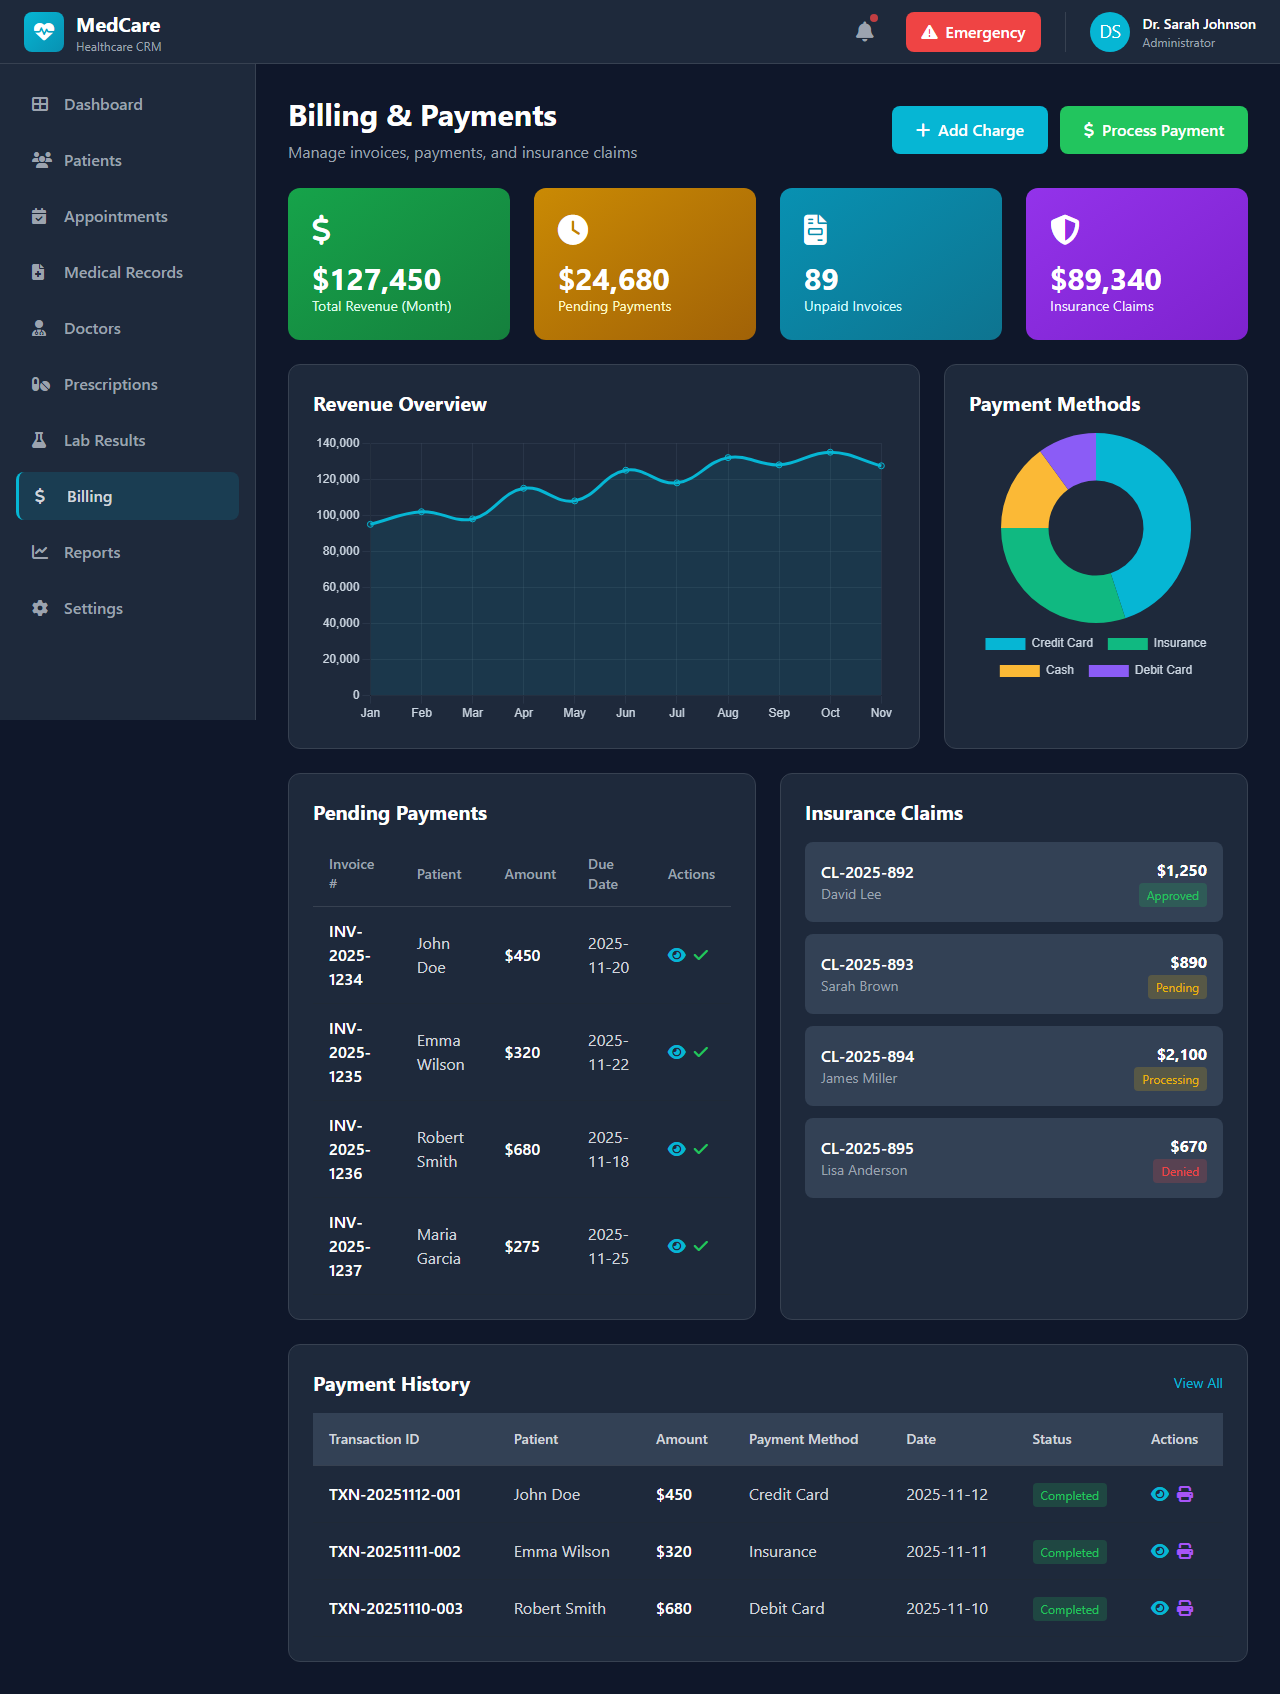
Task: Open insurance claim CL-2025-894 for James Miller
Action: [1013, 1066]
